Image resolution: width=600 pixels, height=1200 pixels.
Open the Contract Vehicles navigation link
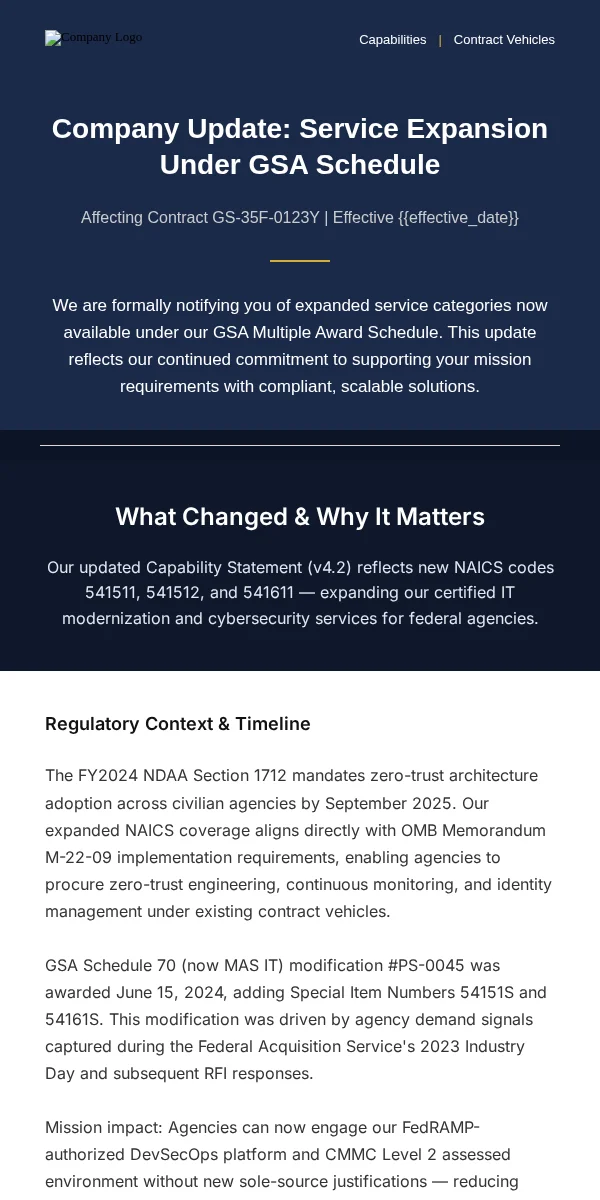point(504,40)
